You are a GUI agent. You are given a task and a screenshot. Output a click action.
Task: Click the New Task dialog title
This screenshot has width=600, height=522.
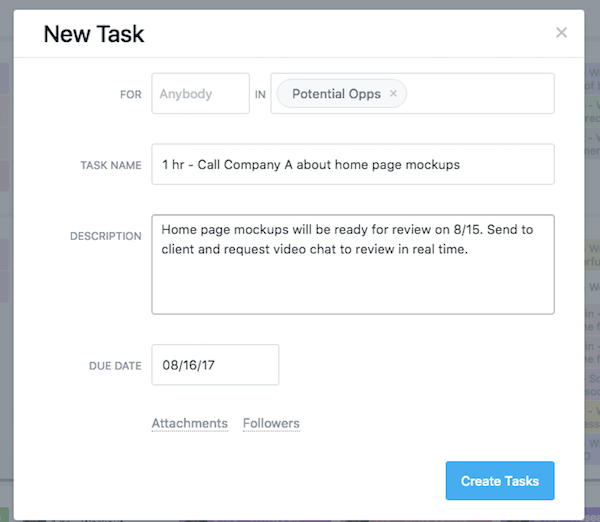tap(94, 34)
